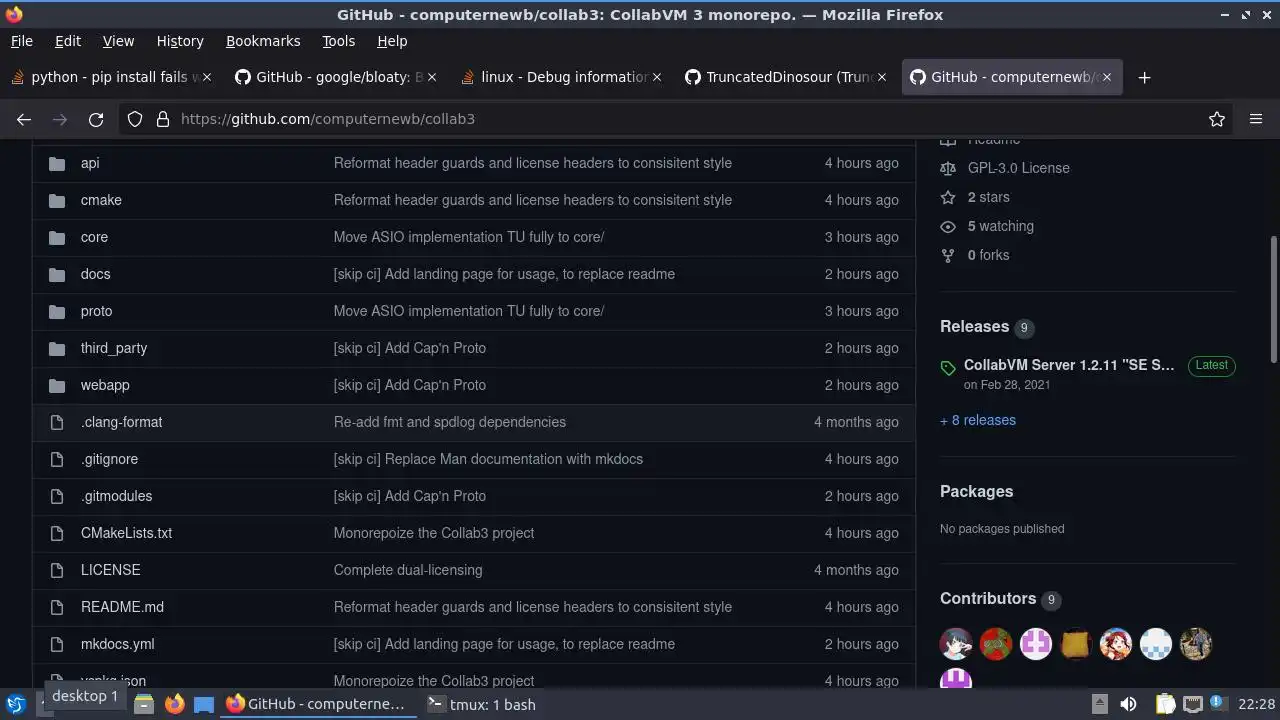Click the star icon beside 2 stars
Viewport: 1280px width, 720px height.
pos(948,197)
